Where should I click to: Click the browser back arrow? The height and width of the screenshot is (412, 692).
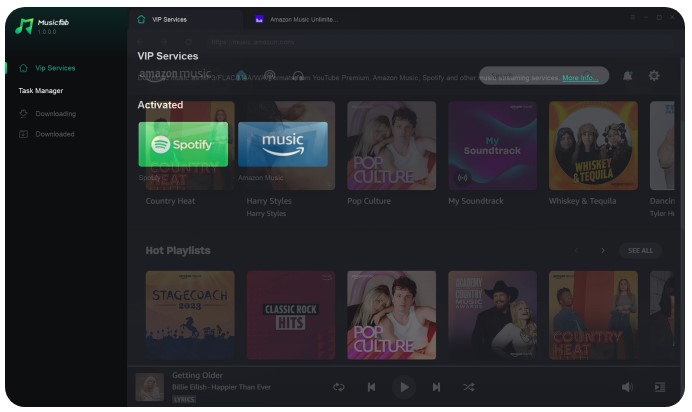click(x=140, y=42)
